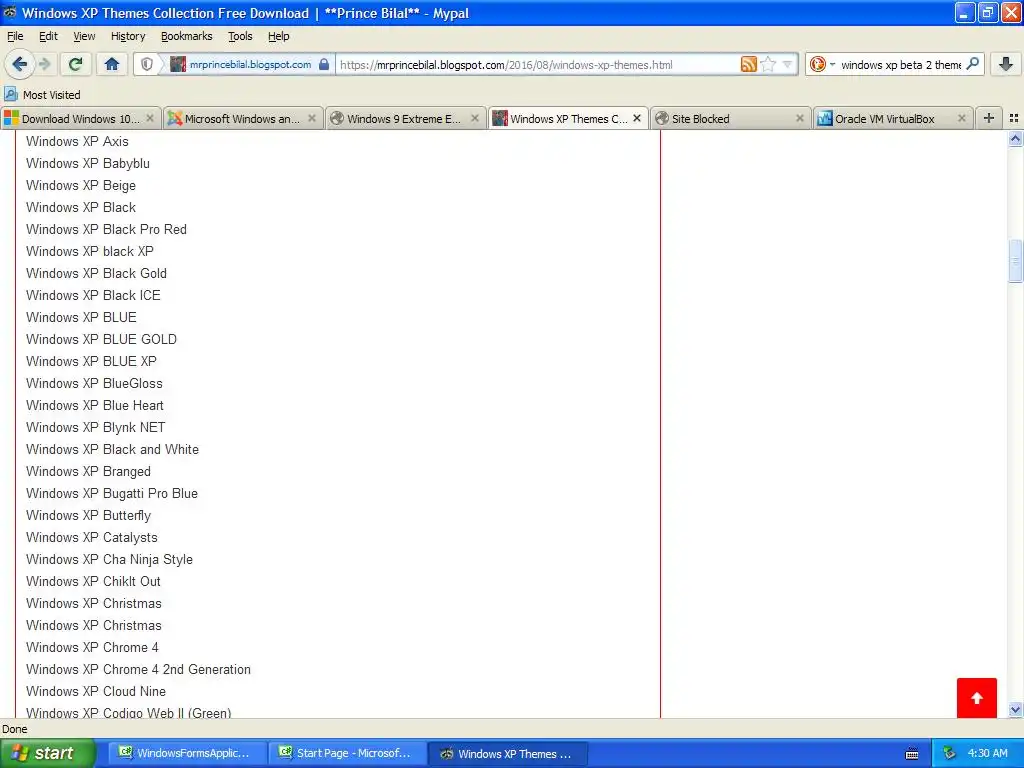
Task: Click the scrollbar down arrow
Action: 1015,709
